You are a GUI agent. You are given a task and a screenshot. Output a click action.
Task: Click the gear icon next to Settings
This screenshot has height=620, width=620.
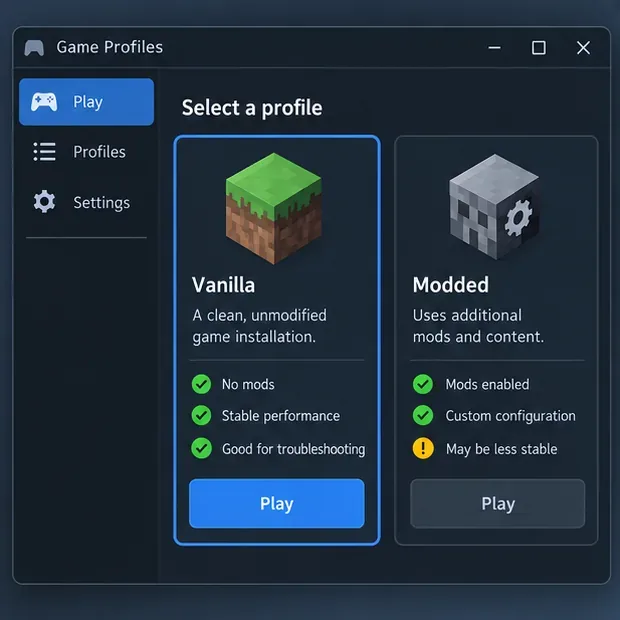tap(44, 202)
